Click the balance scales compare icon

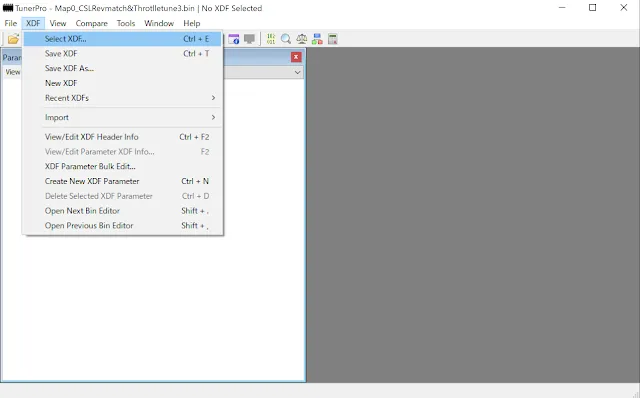[302, 39]
